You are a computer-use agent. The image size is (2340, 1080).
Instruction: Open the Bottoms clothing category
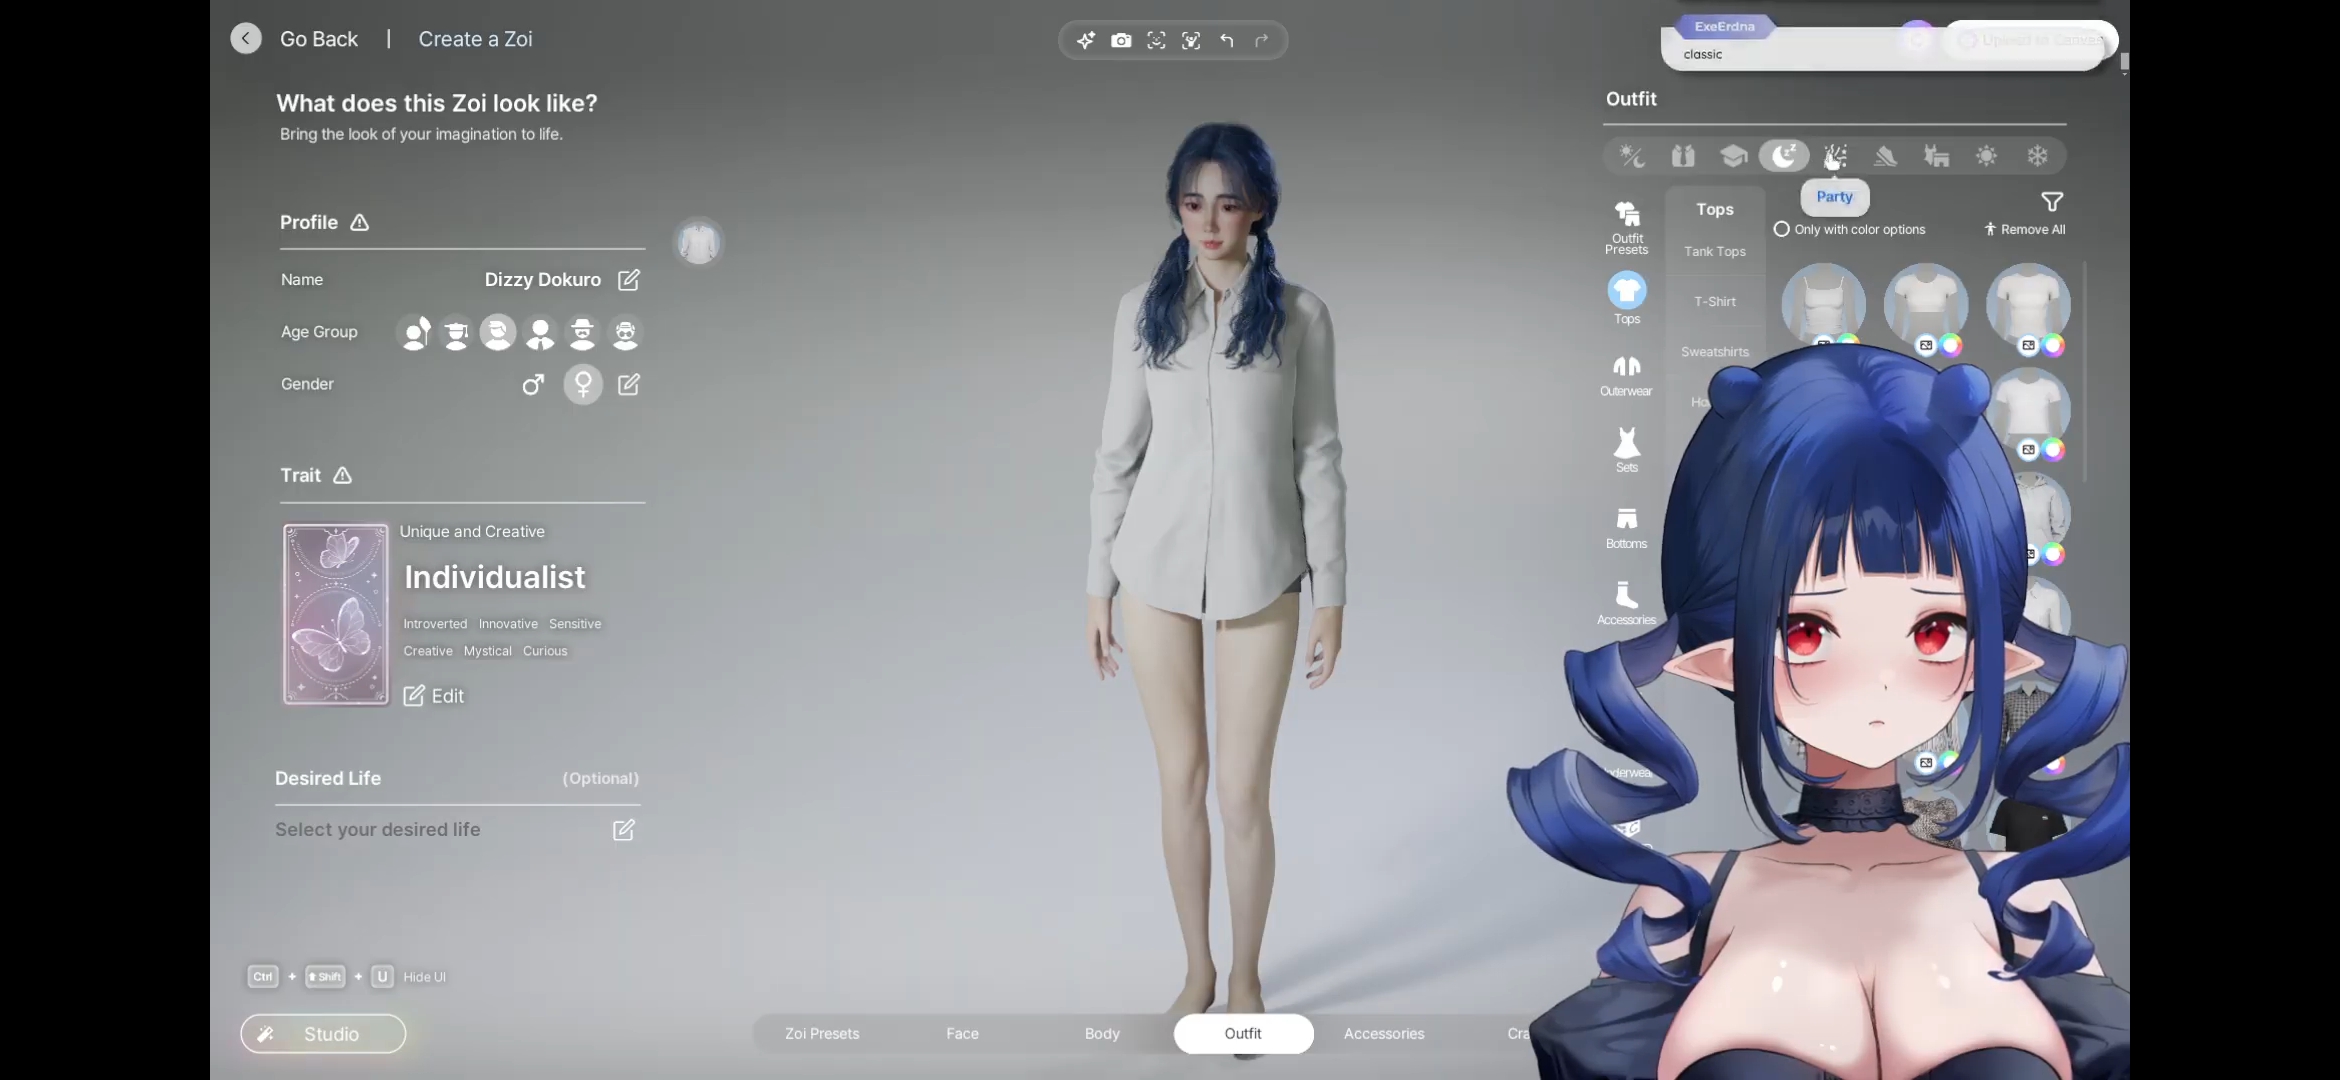(x=1626, y=527)
